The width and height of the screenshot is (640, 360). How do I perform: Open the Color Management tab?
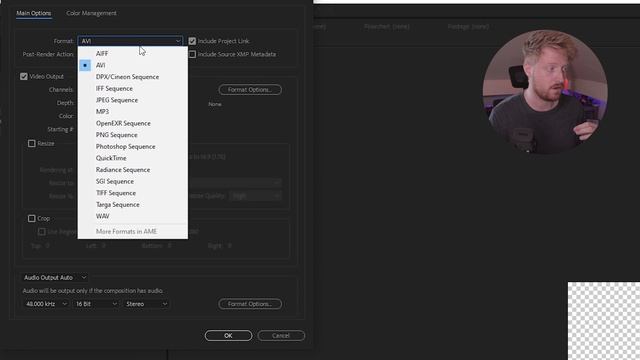(x=91, y=13)
